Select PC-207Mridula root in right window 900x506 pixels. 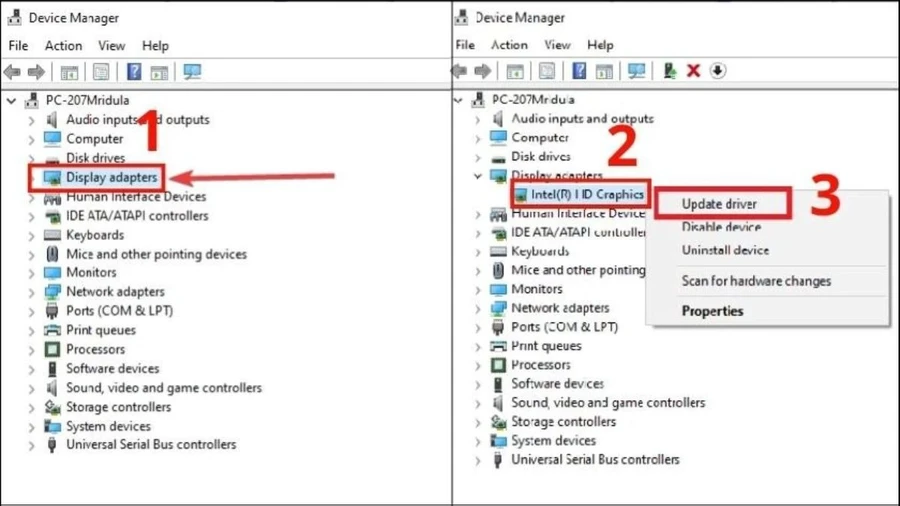click(533, 100)
